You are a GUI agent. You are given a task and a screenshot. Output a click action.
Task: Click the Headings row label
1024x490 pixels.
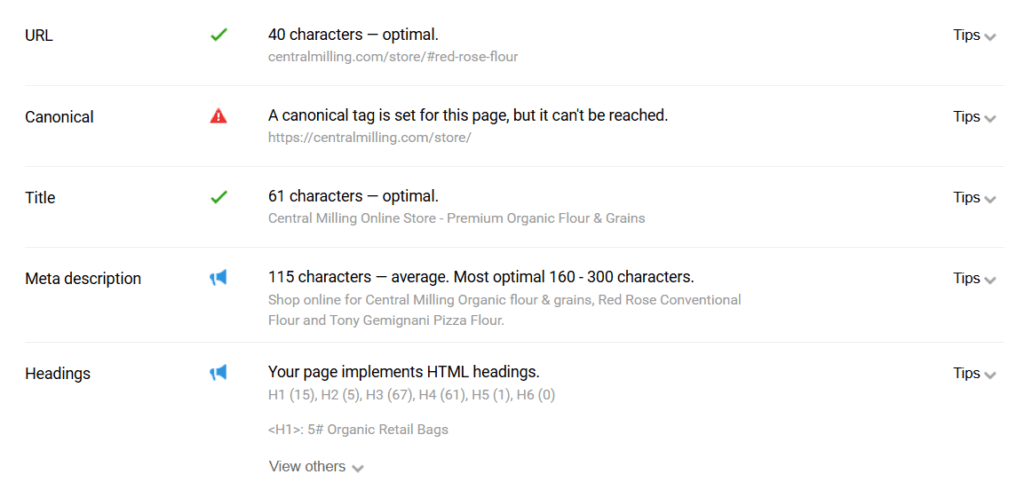coord(57,374)
